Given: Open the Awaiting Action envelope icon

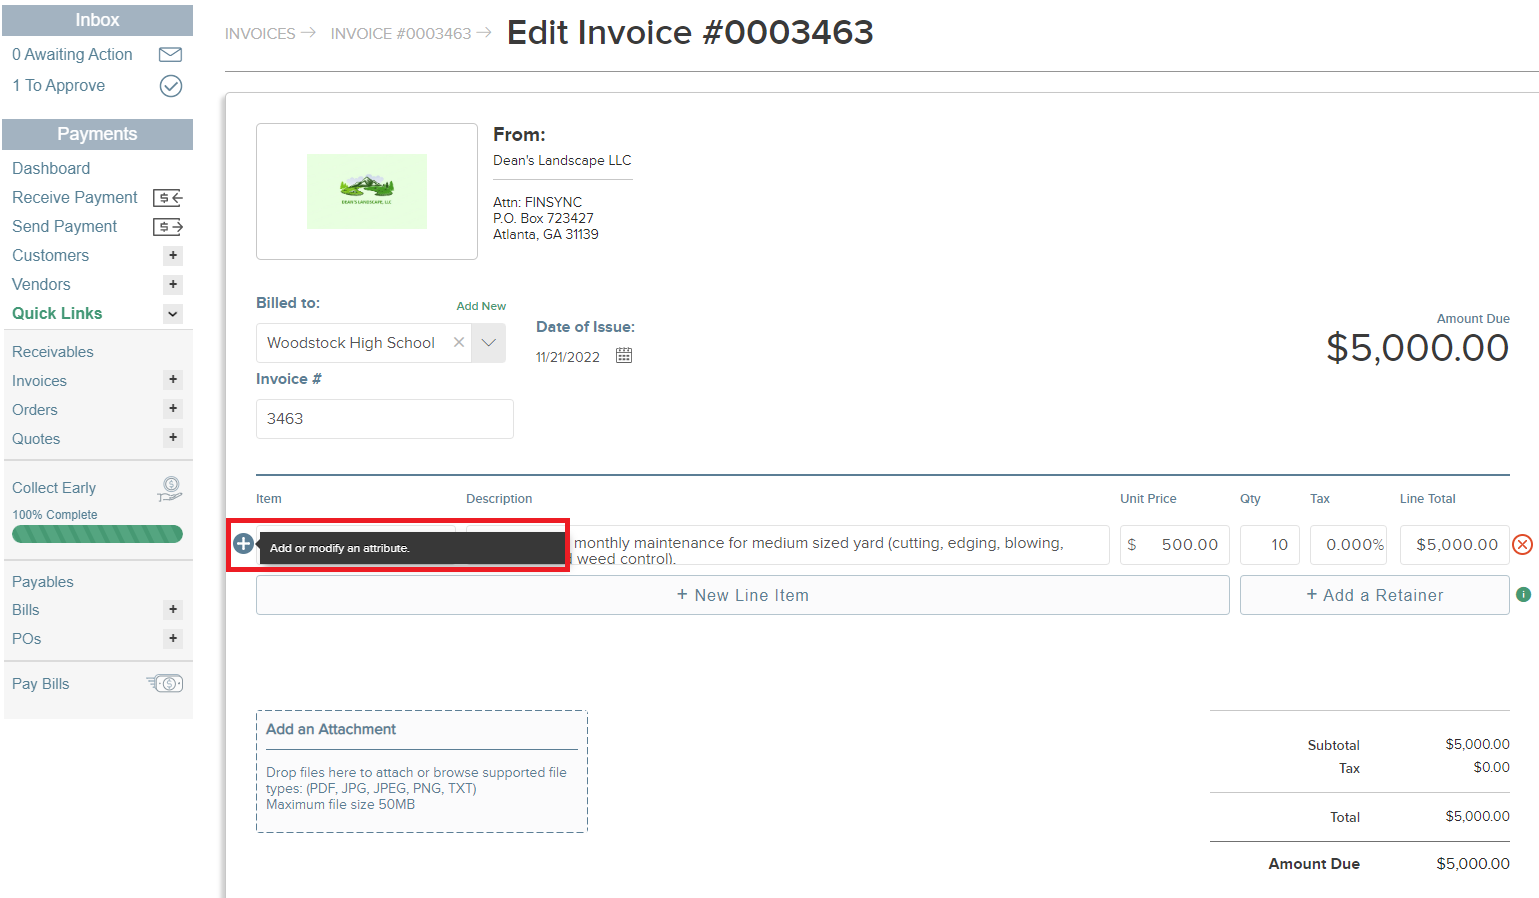Looking at the screenshot, I should [170, 54].
